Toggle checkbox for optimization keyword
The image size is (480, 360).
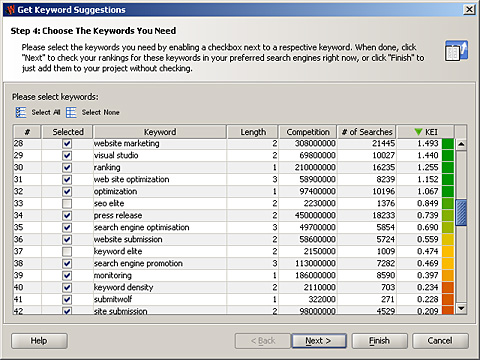point(67,192)
